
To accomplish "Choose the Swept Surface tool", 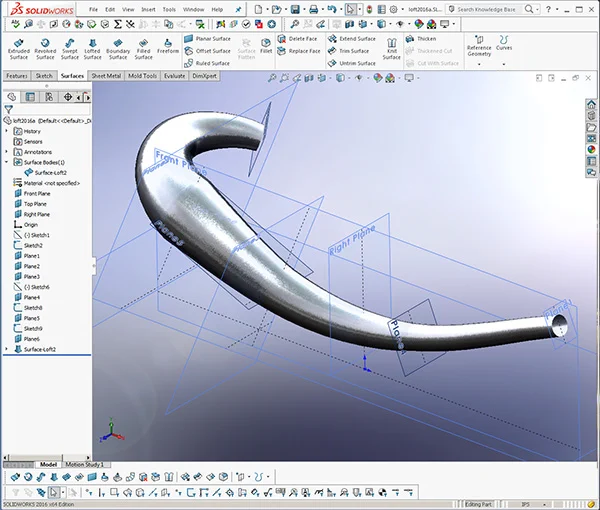I will coord(70,49).
